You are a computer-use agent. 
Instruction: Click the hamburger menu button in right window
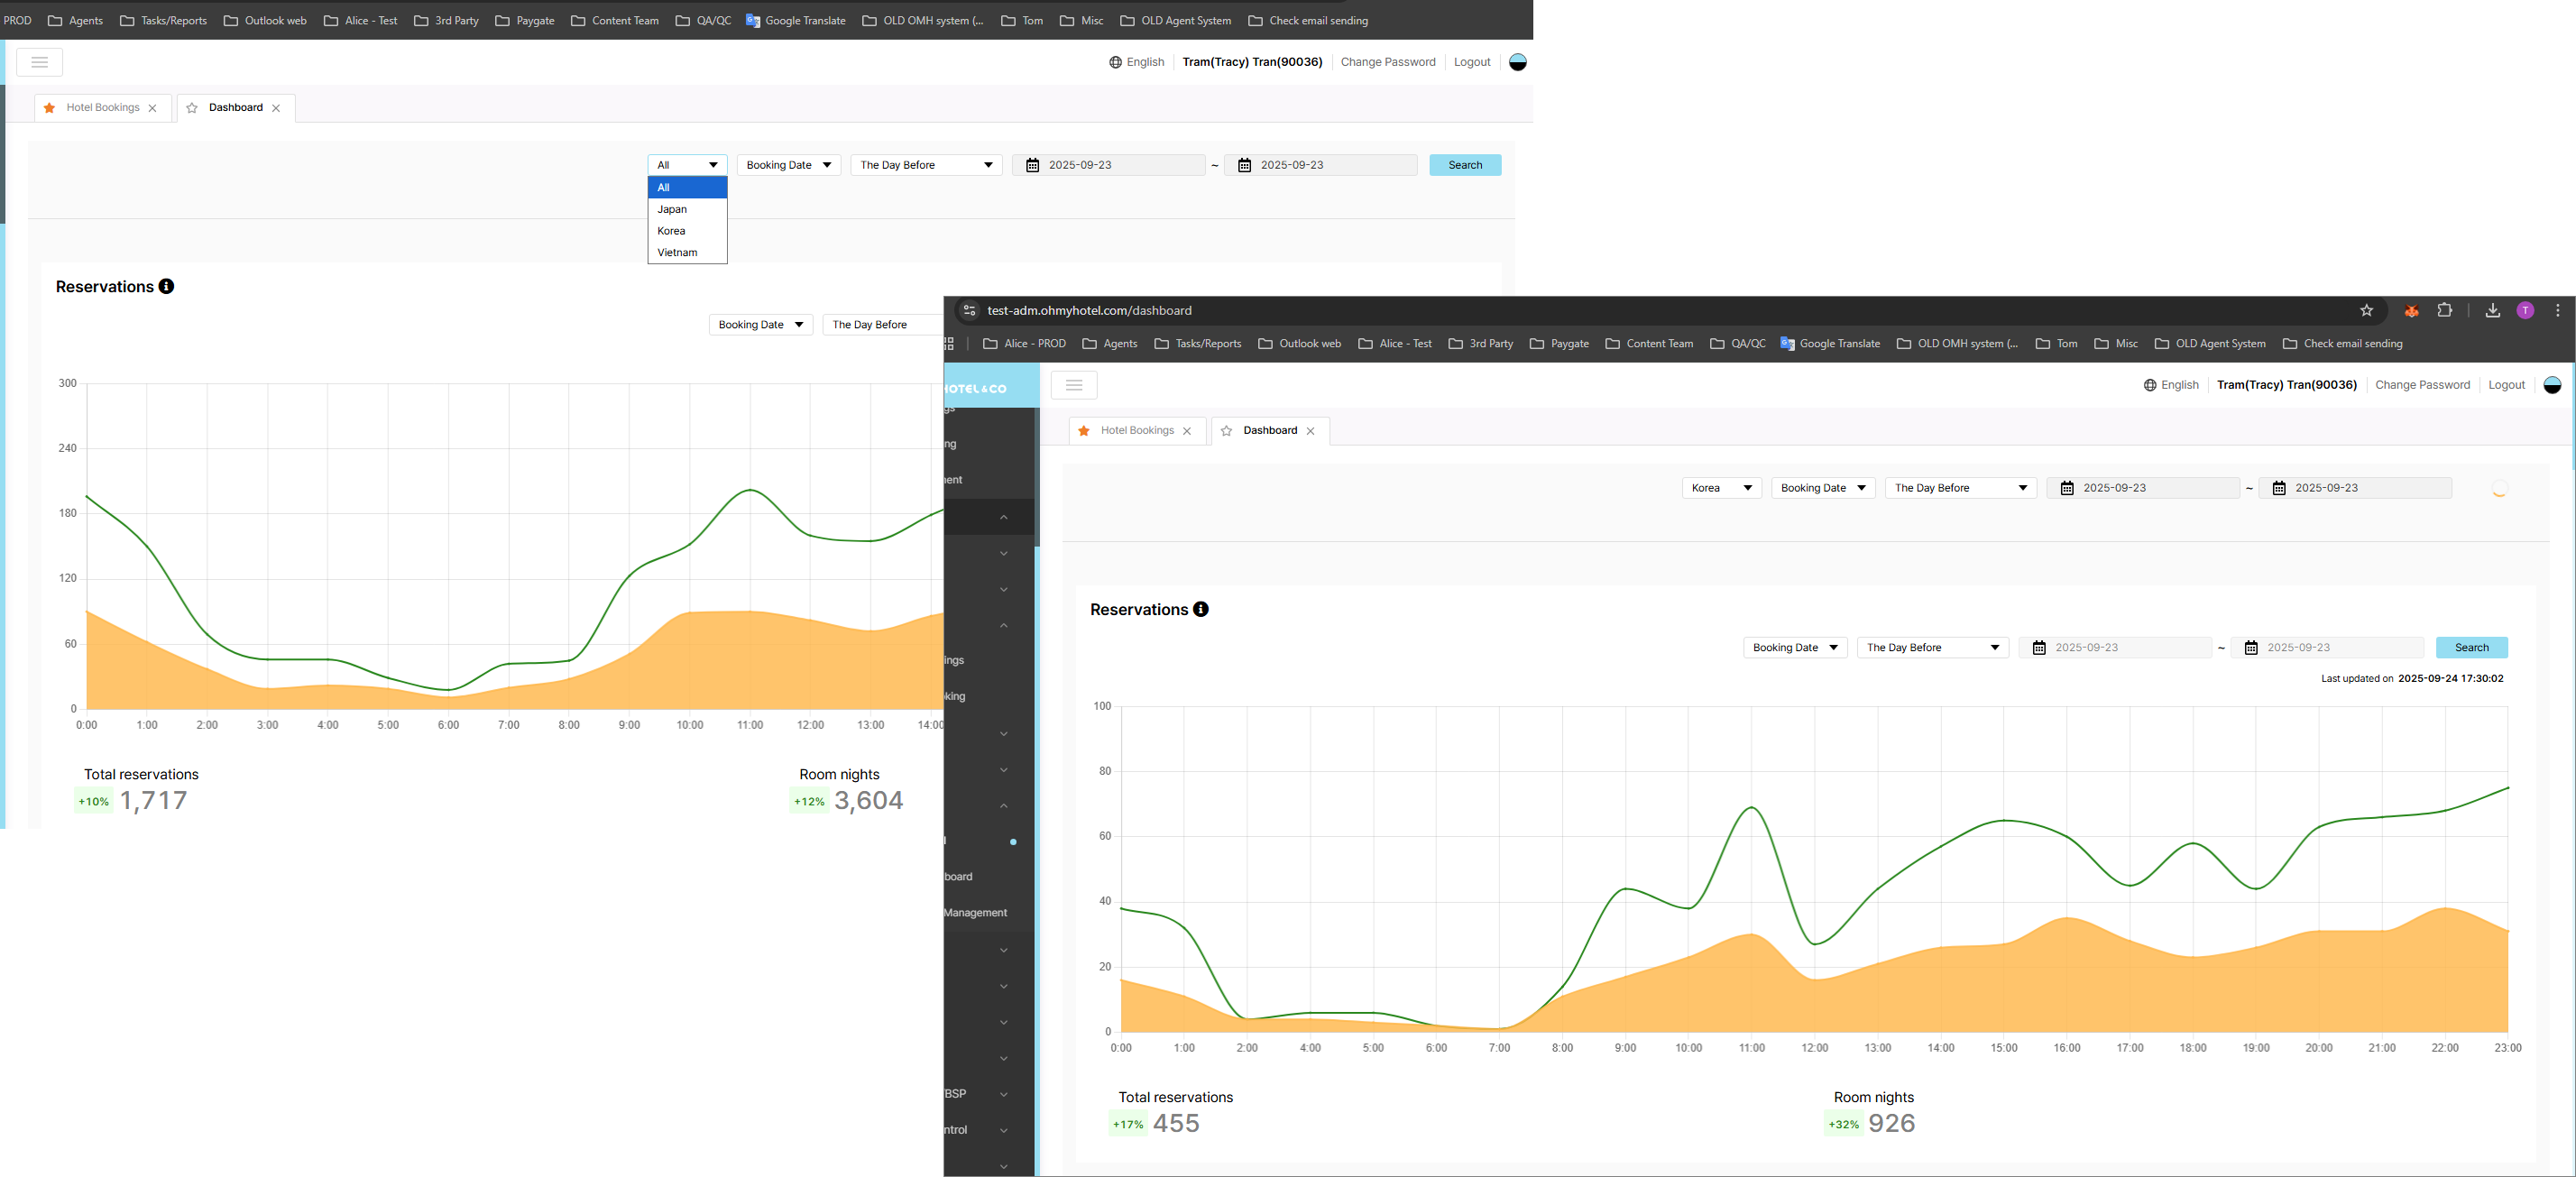1074,385
